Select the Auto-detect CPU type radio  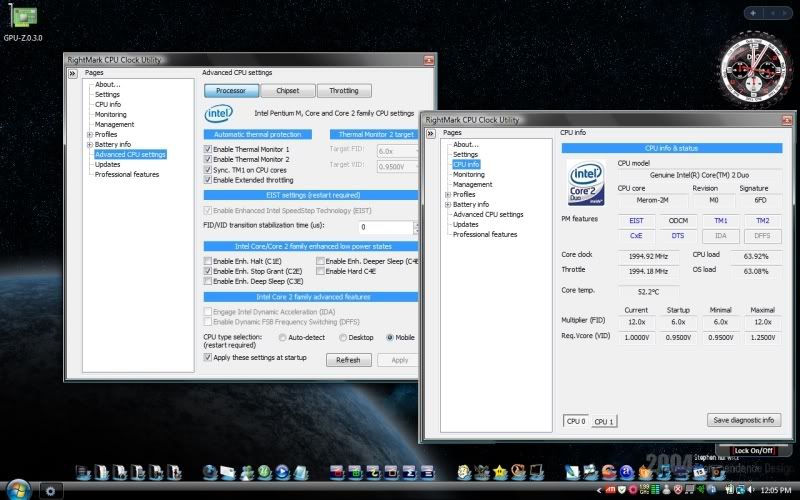(282, 337)
